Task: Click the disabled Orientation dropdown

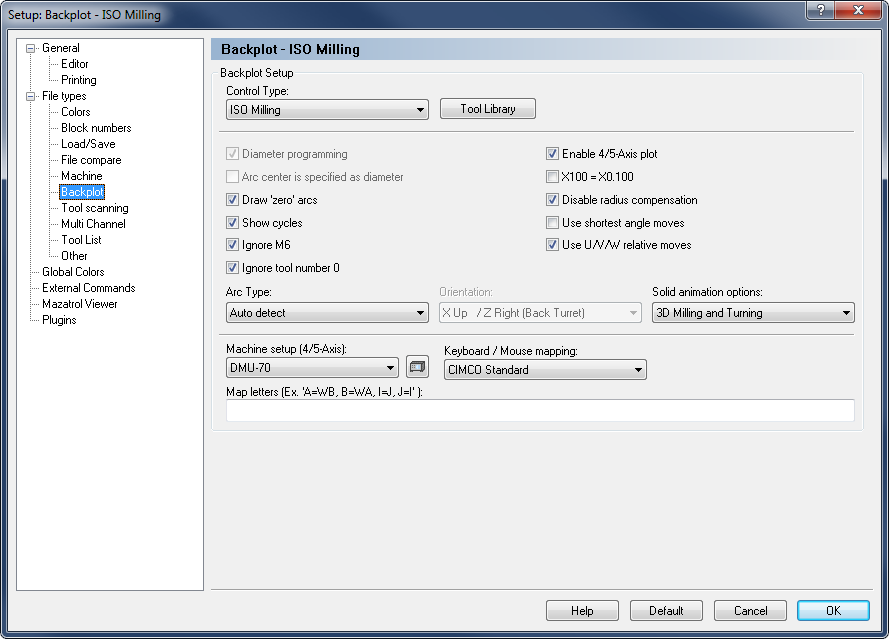Action: [x=540, y=312]
